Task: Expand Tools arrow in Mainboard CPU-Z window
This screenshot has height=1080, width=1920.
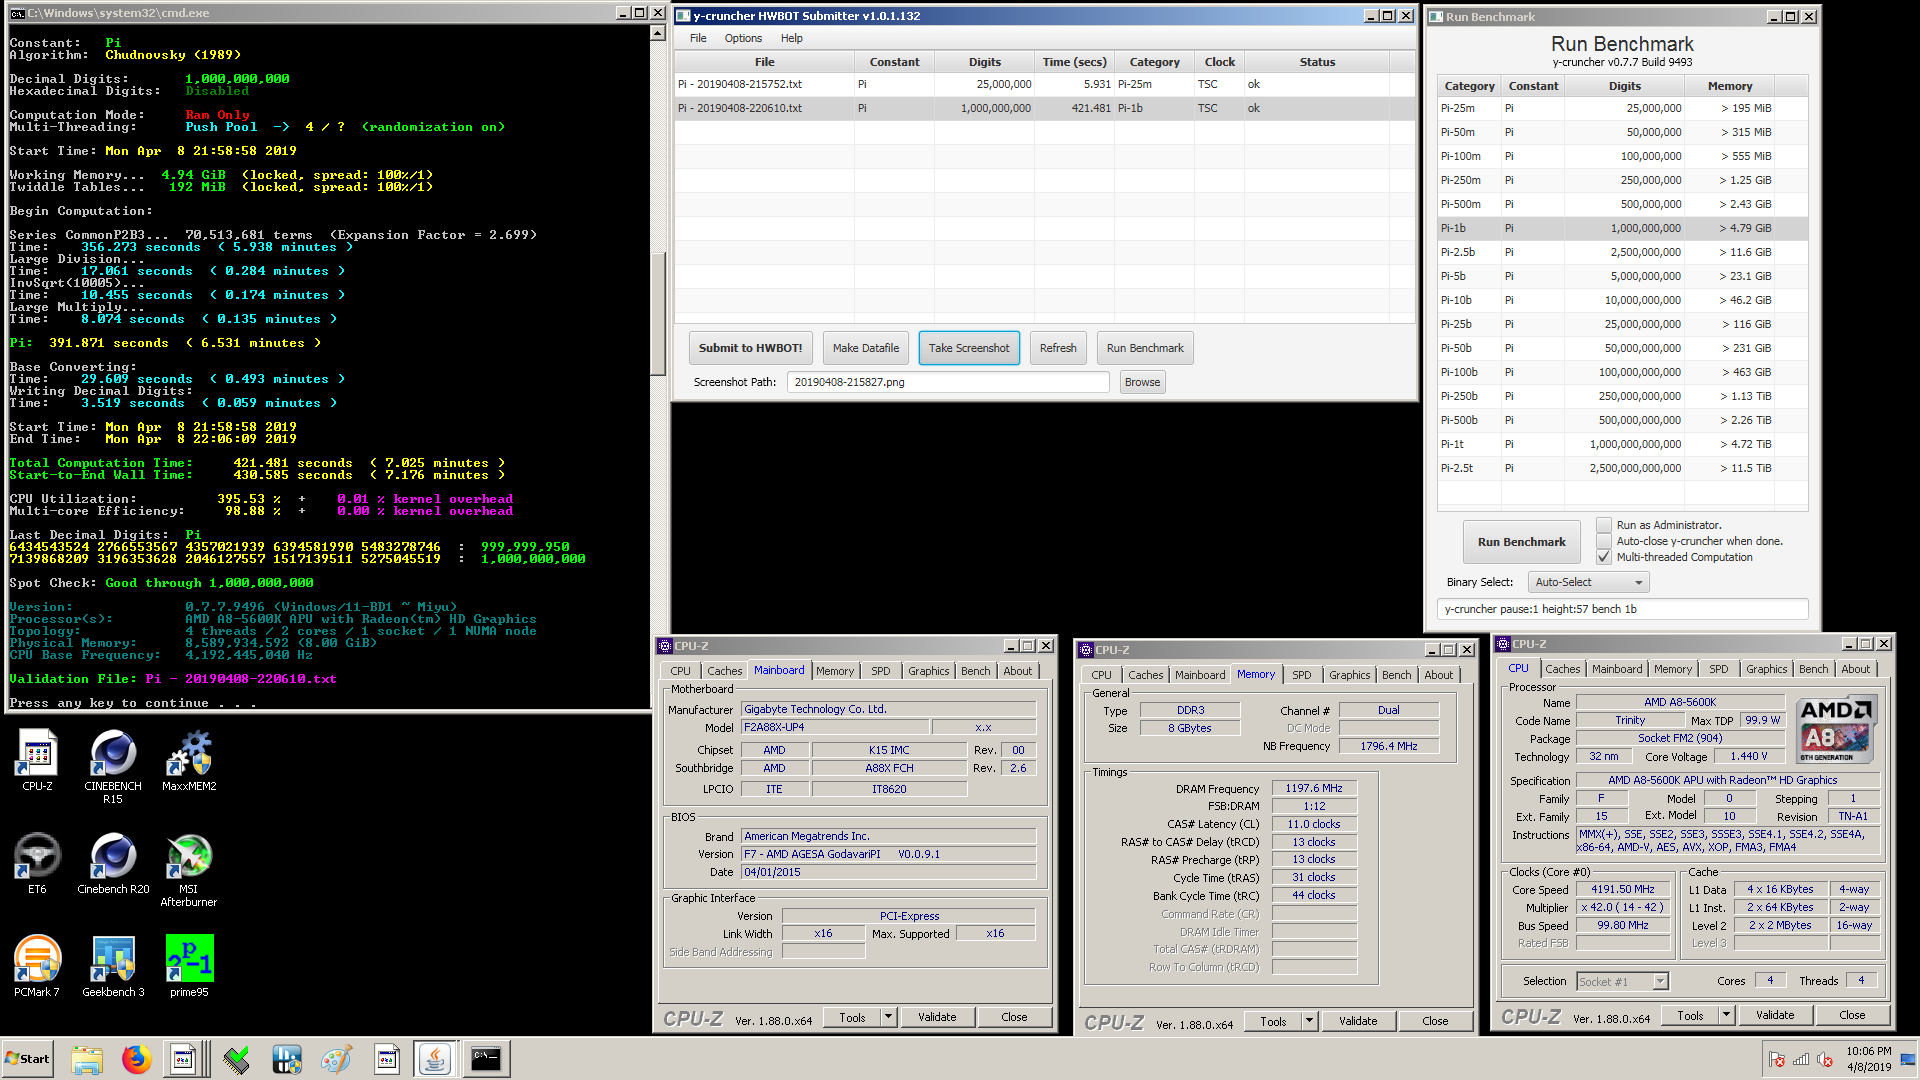Action: click(888, 1017)
